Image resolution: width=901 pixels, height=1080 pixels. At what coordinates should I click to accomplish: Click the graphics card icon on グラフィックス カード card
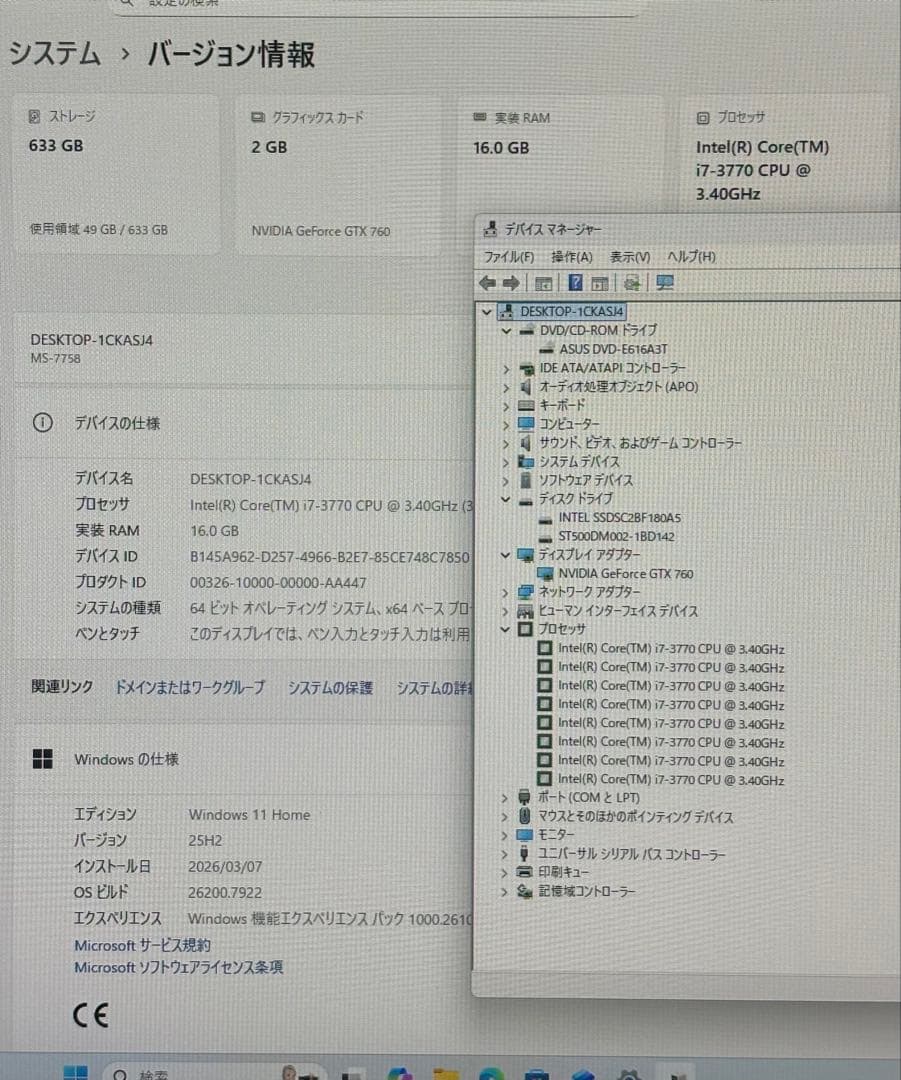click(258, 118)
